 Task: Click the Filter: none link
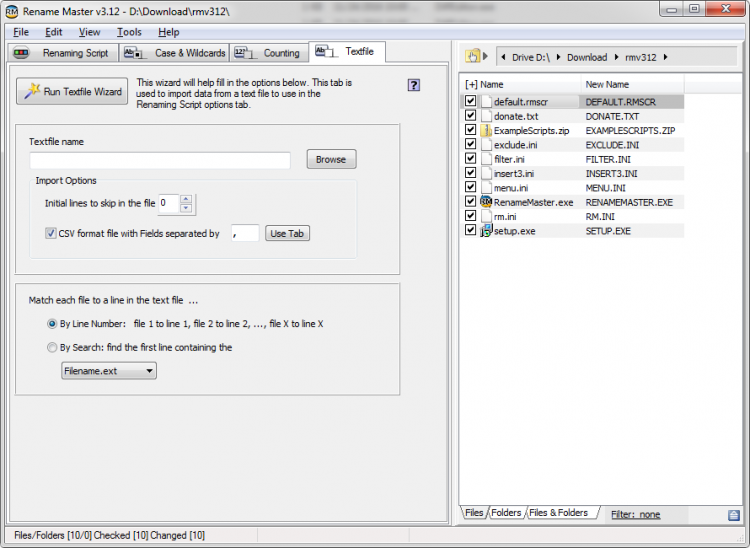635,515
